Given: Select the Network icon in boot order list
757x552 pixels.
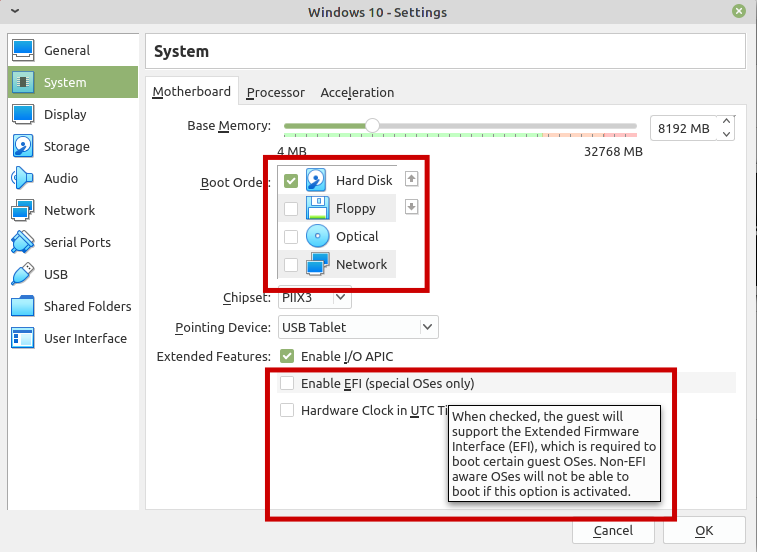Looking at the screenshot, I should click(x=317, y=264).
